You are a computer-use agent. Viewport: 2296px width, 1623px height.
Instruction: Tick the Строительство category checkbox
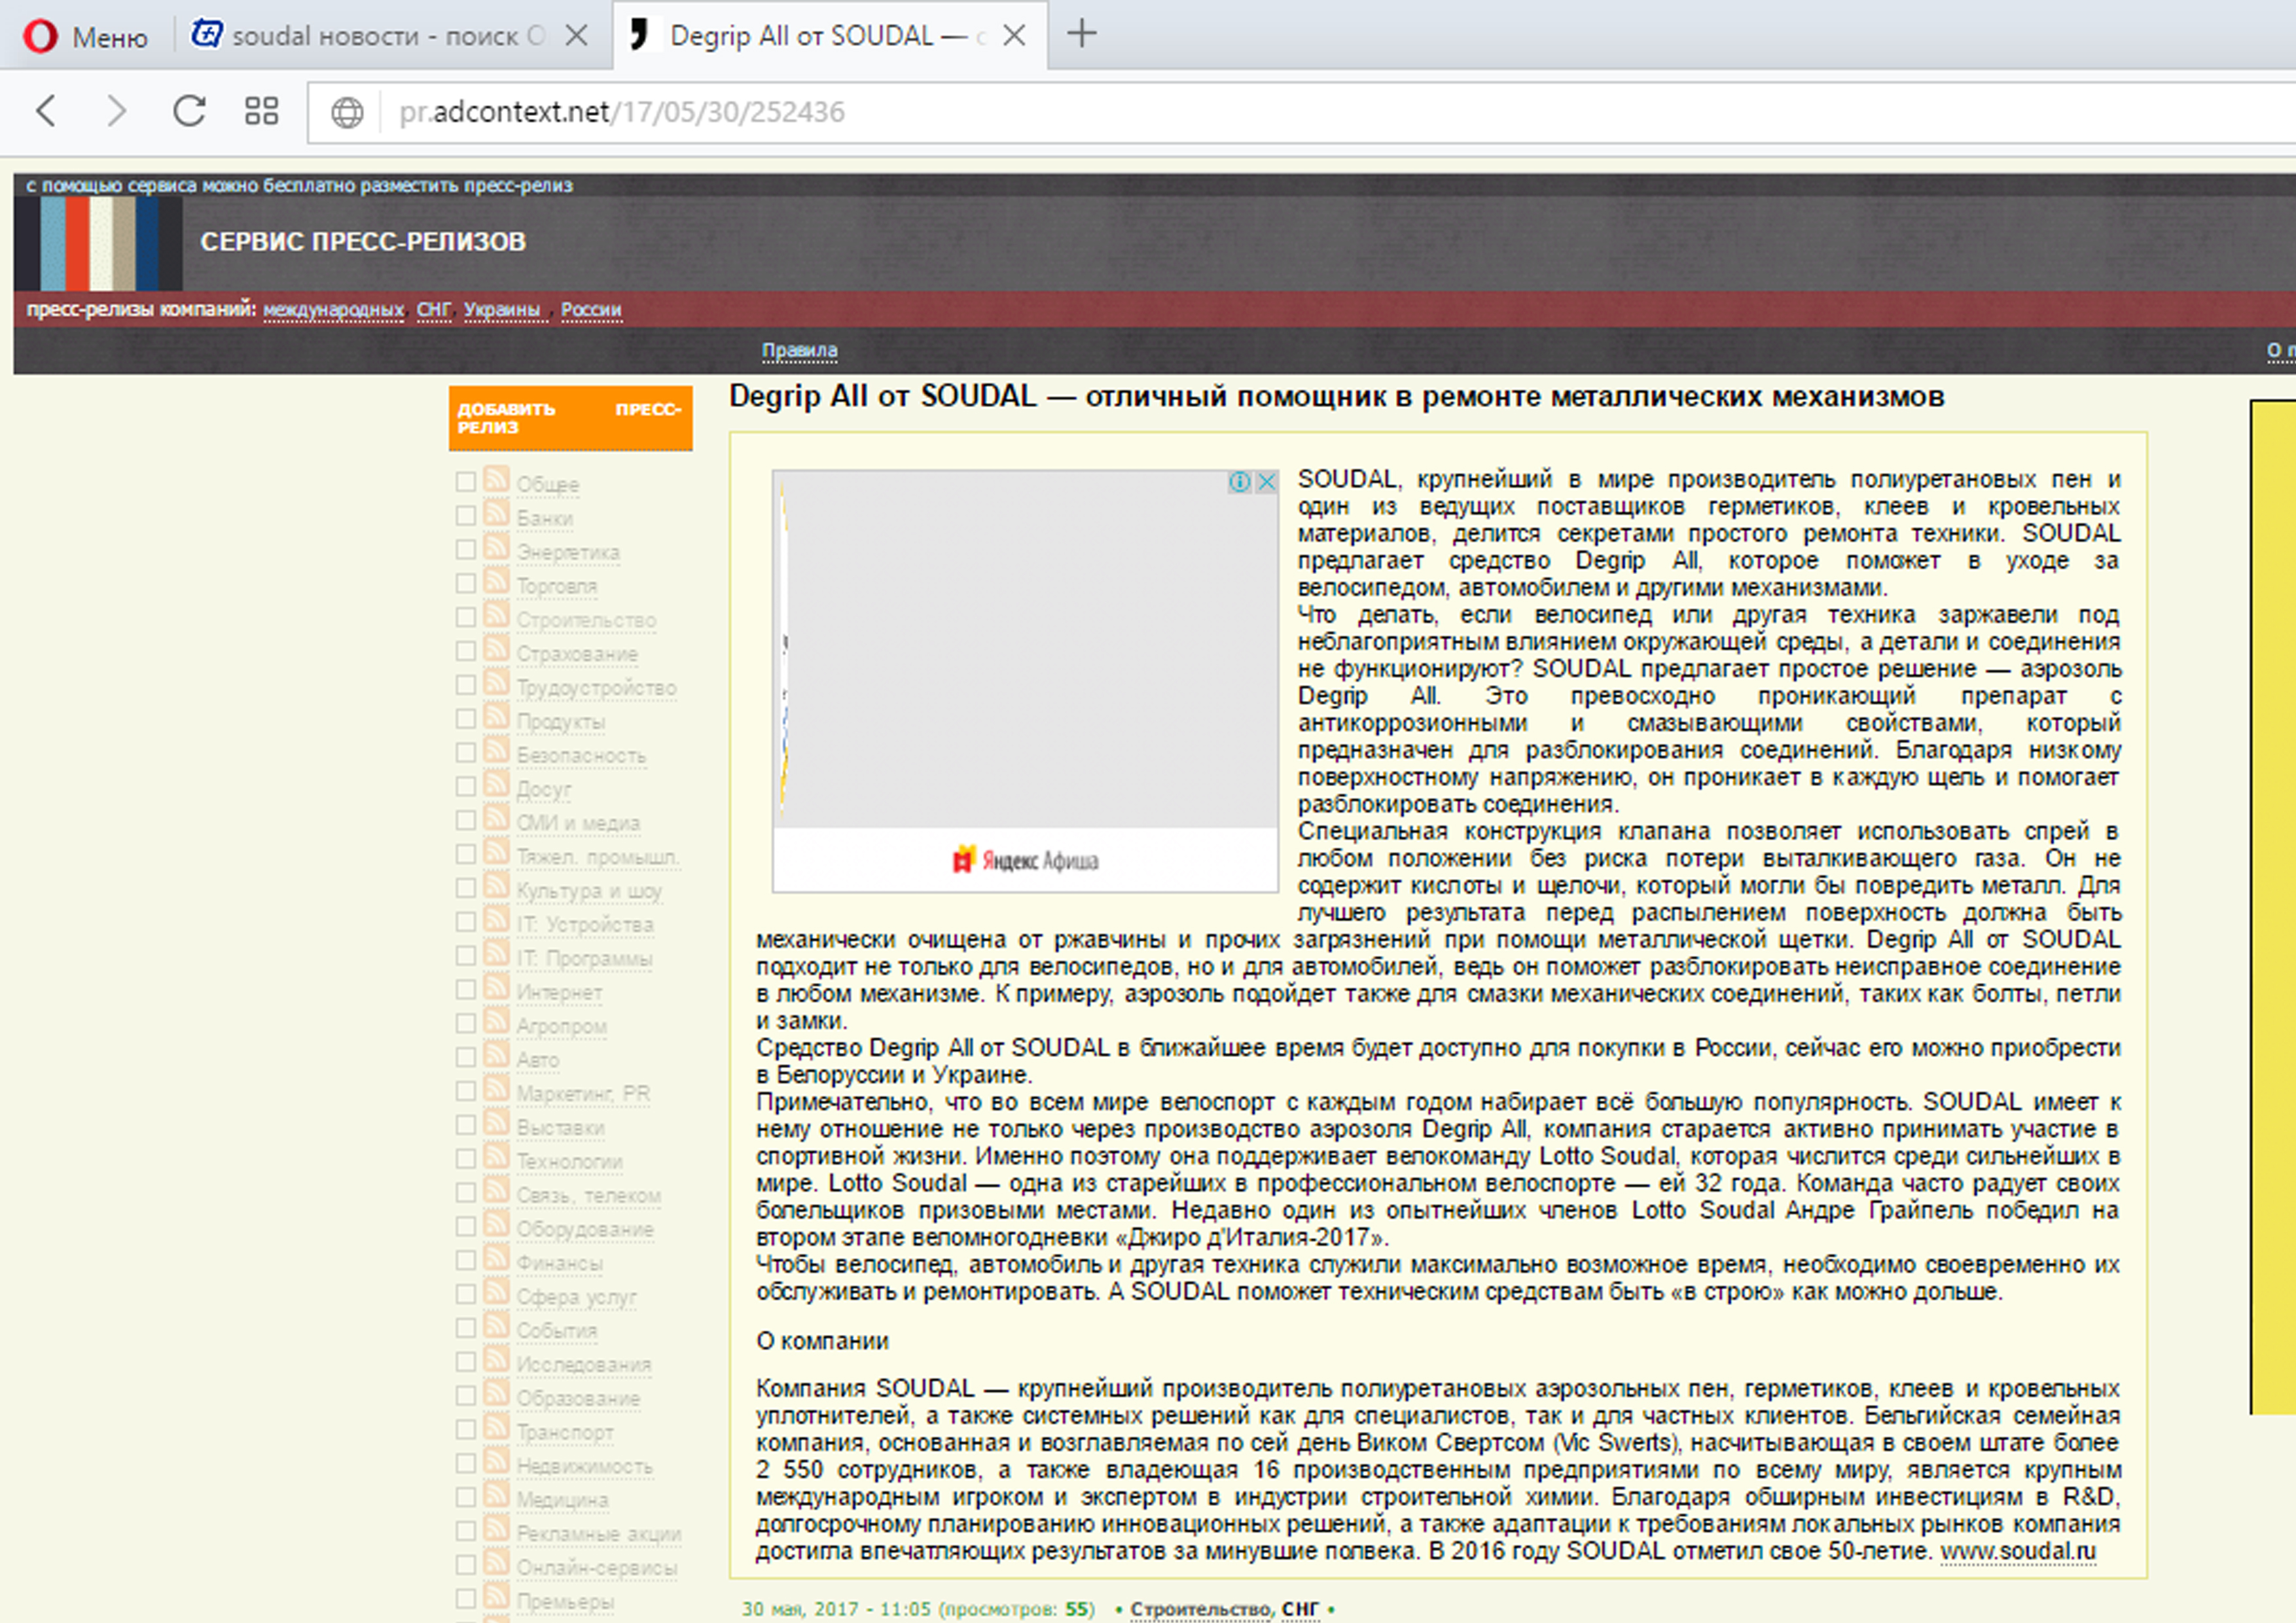tap(465, 618)
